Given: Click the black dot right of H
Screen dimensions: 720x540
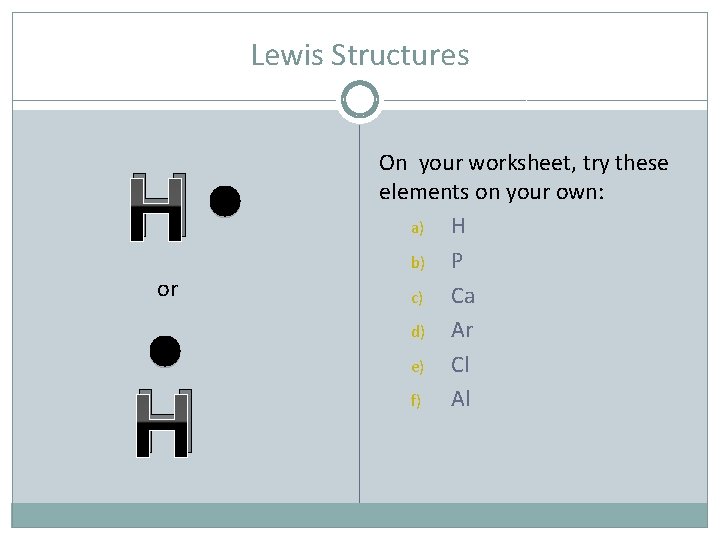Looking at the screenshot, I should [225, 201].
